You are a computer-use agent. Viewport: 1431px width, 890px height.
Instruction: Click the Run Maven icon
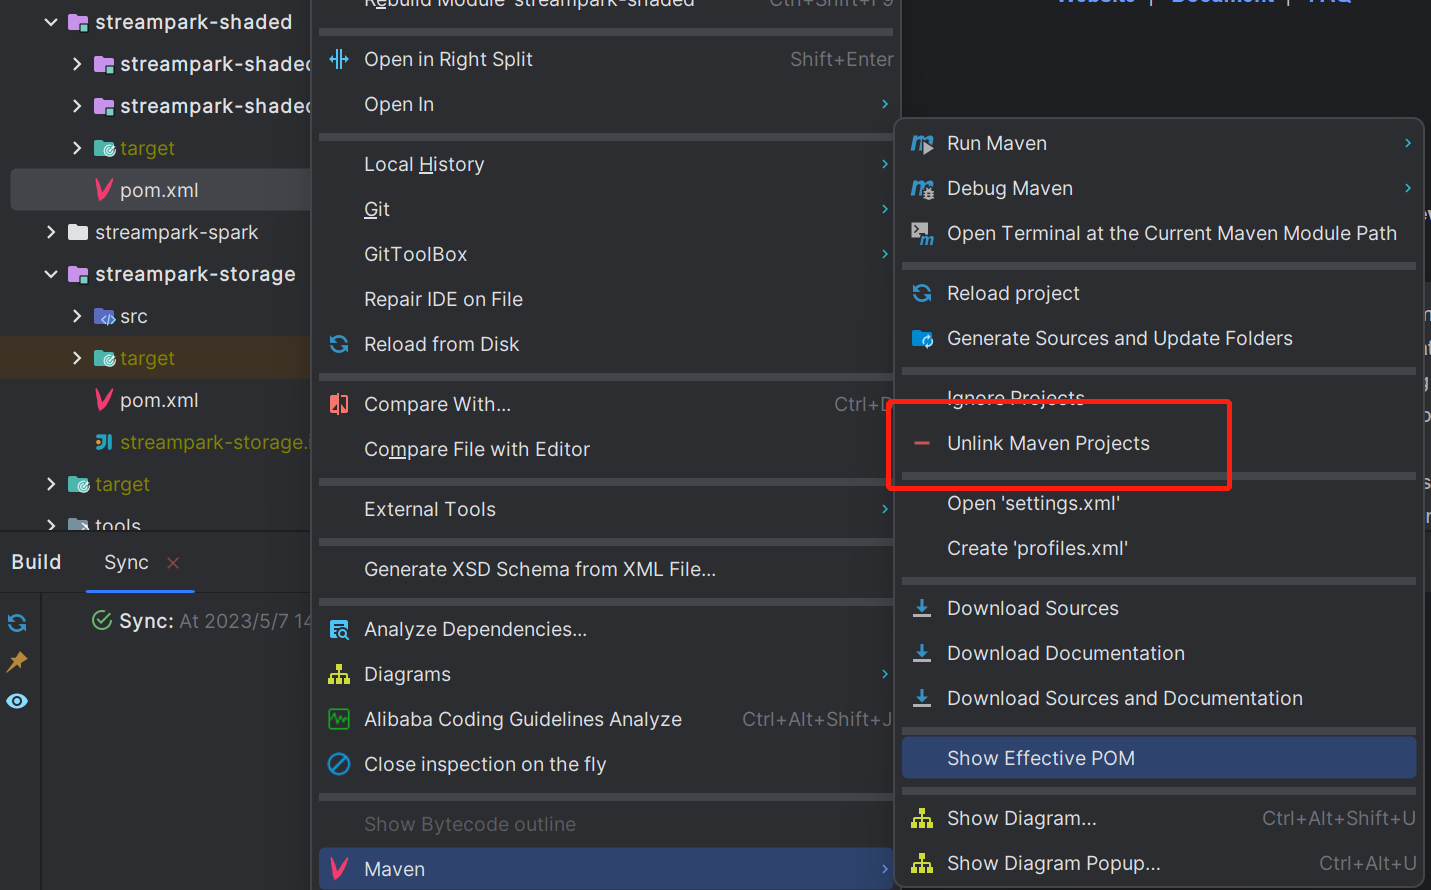tap(922, 144)
